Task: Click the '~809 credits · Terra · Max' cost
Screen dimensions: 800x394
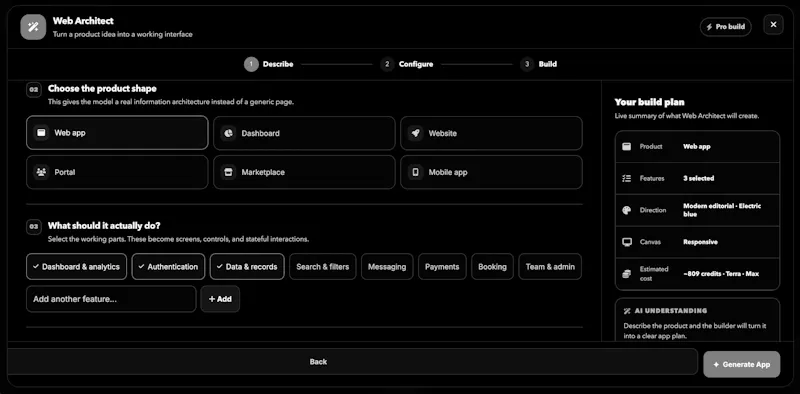Action: 721,274
